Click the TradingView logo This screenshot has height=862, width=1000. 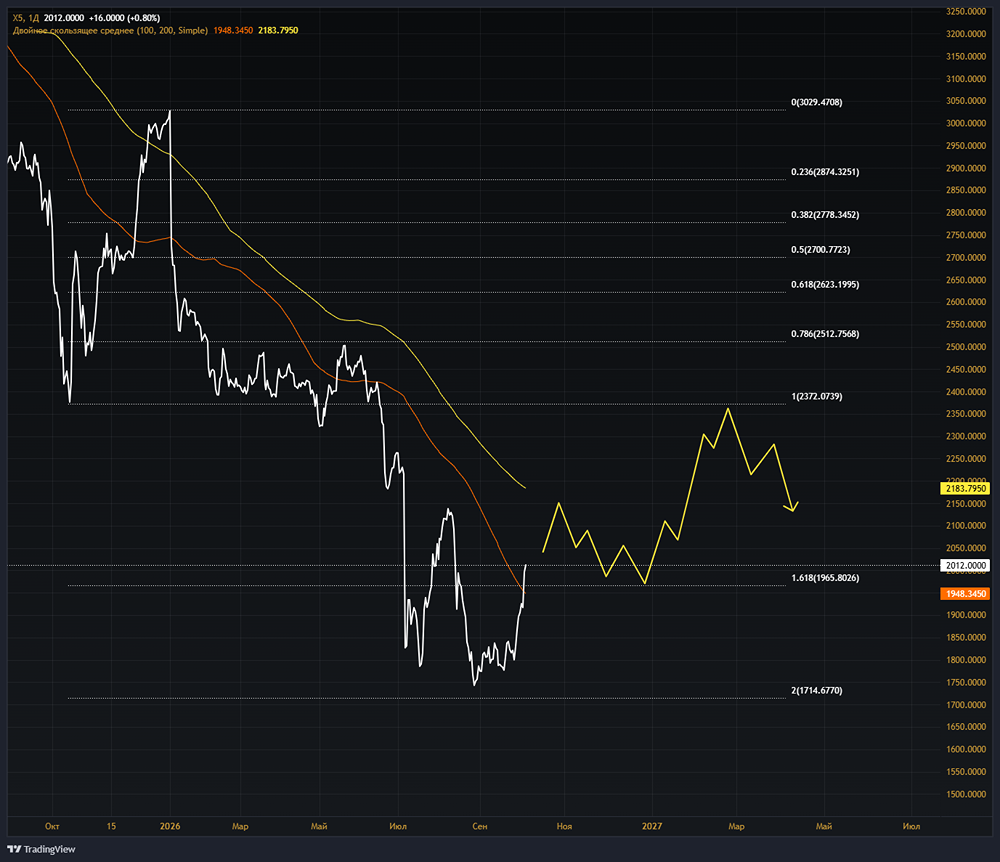(x=41, y=849)
